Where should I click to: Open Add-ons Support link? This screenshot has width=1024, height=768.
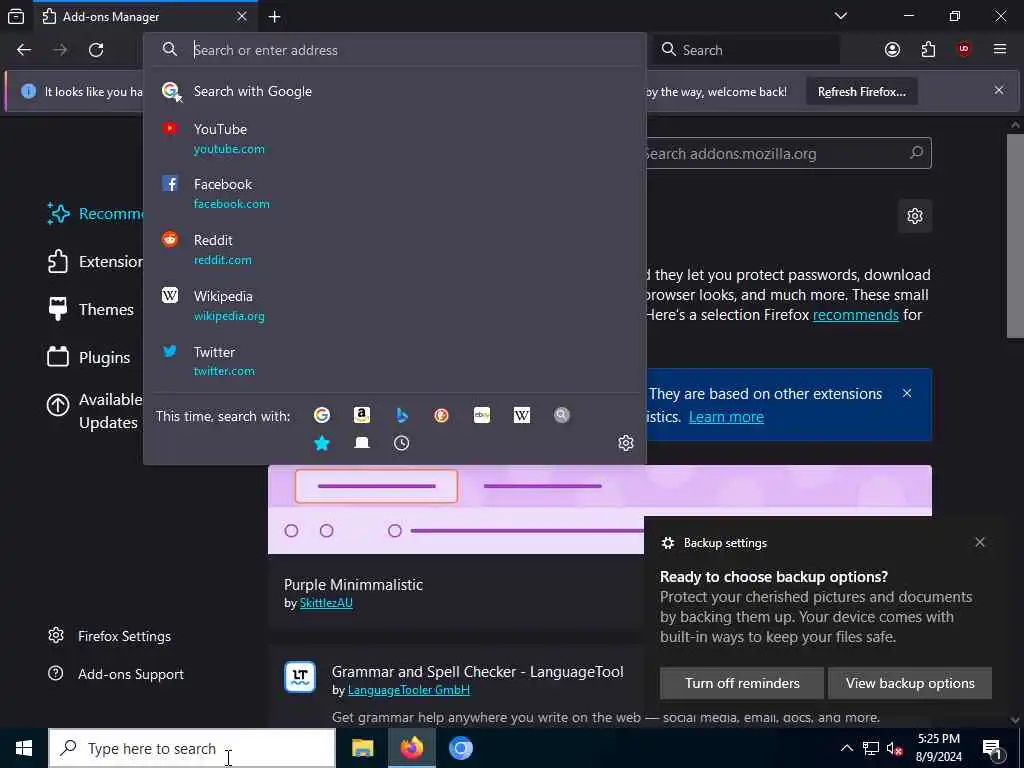pyautogui.click(x=116, y=674)
